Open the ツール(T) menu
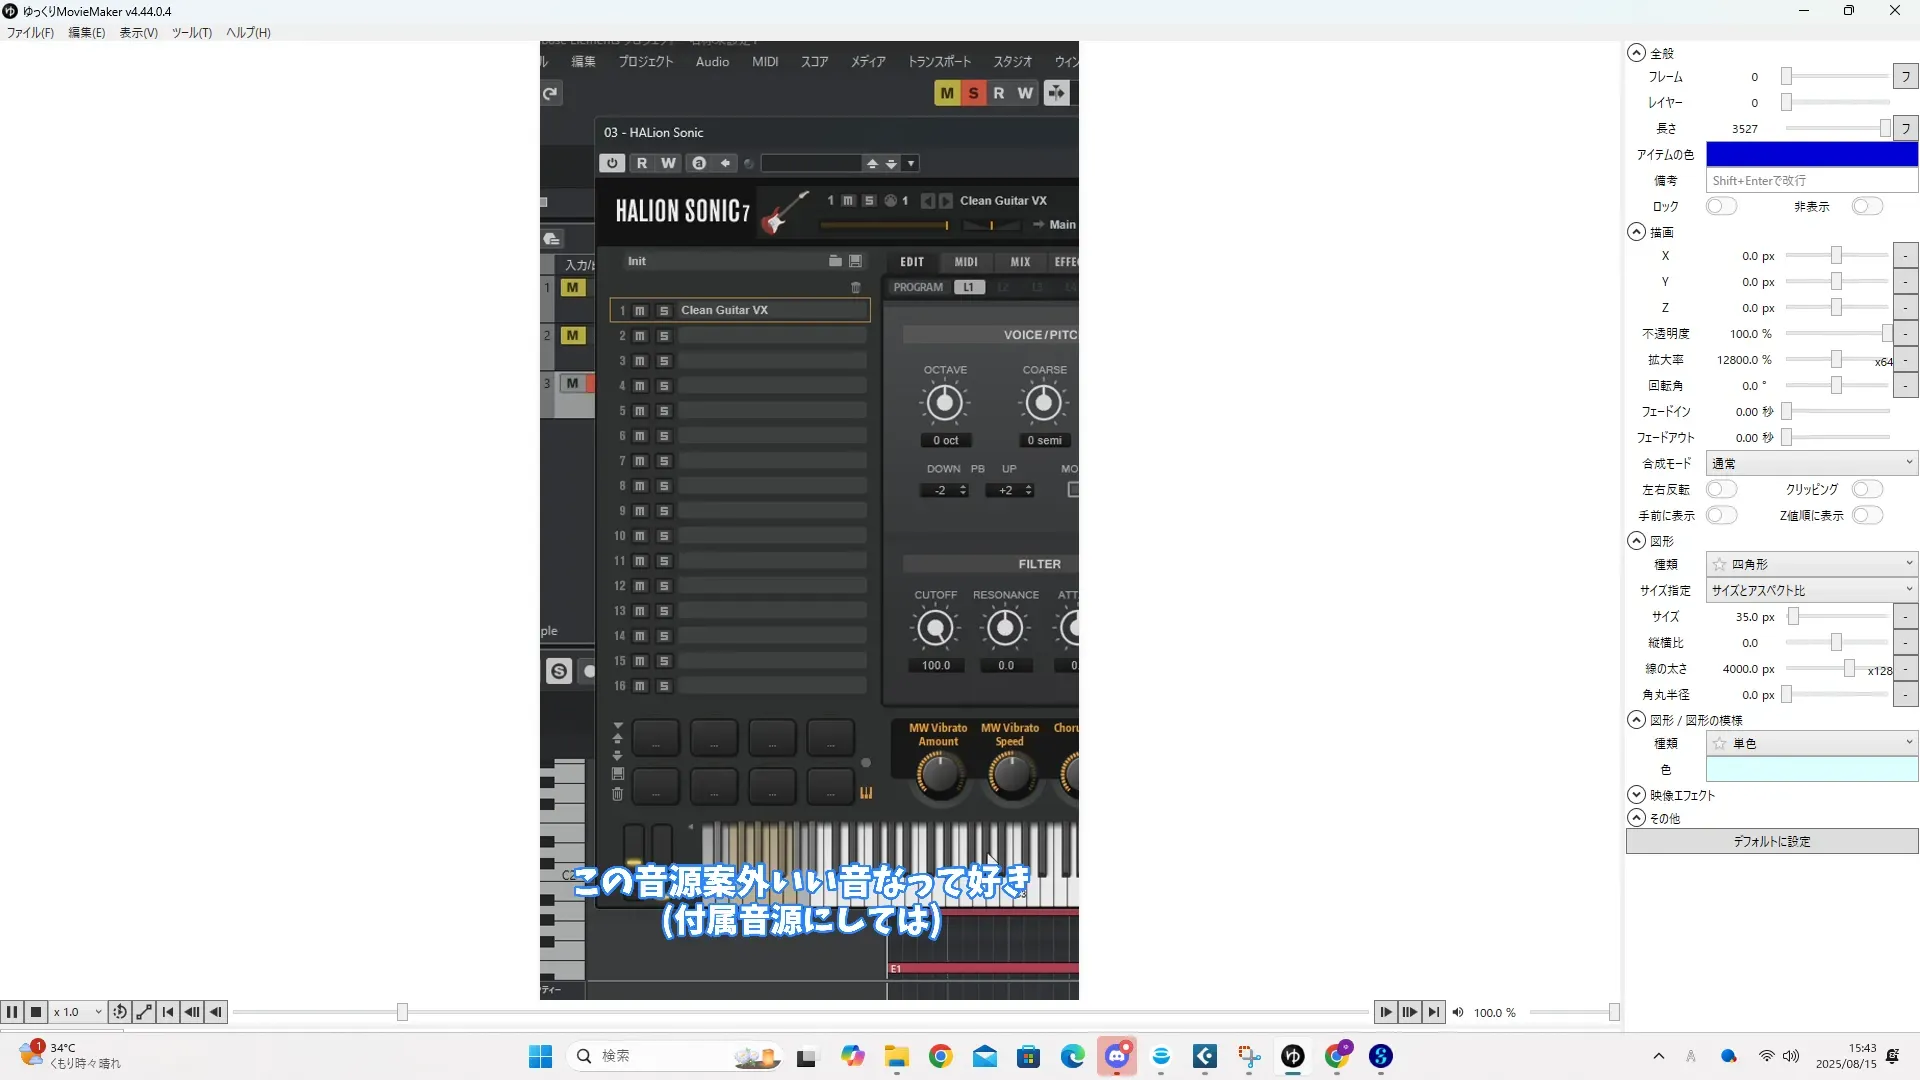This screenshot has height=1080, width=1920. (x=191, y=32)
